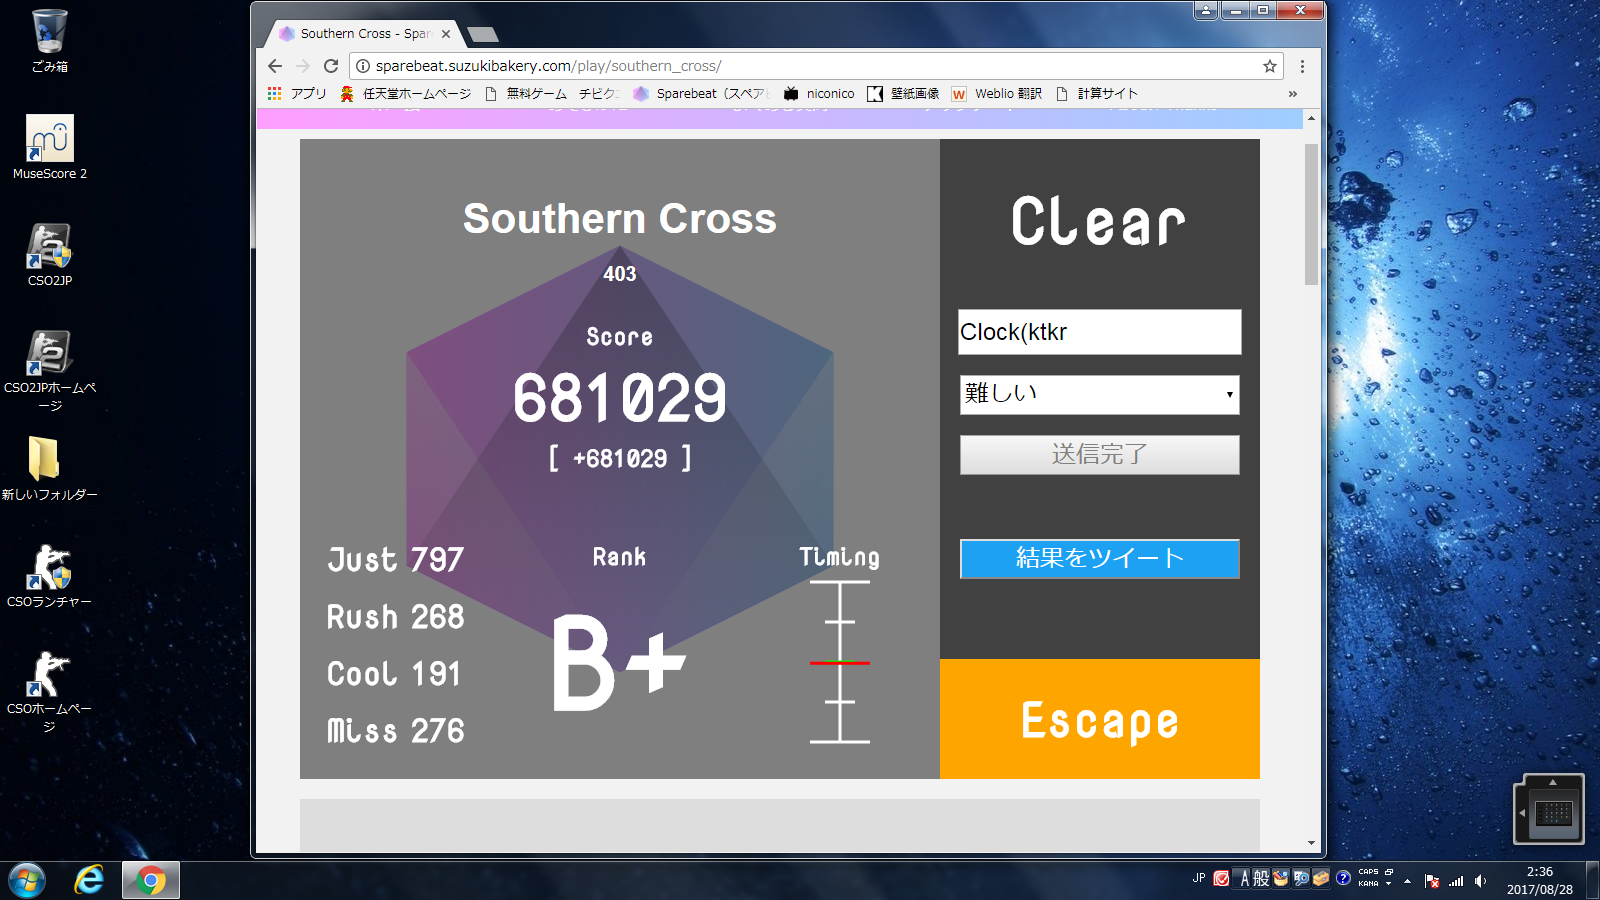Click the volume speaker tray icon

point(1480,881)
